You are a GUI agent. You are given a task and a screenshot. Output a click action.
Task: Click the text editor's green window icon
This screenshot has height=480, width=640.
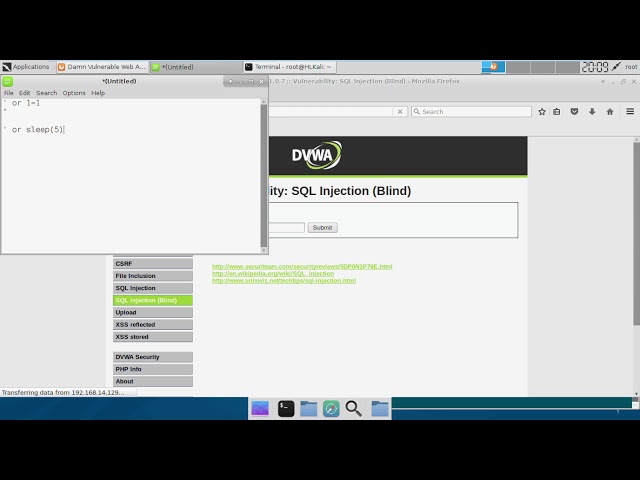coord(8,81)
